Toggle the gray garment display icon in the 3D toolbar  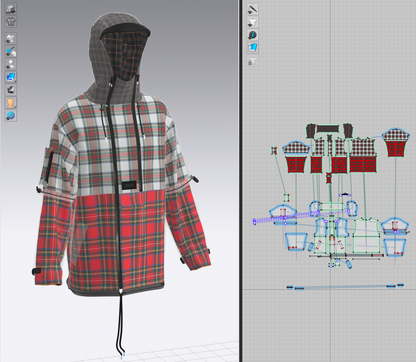[x=11, y=22]
